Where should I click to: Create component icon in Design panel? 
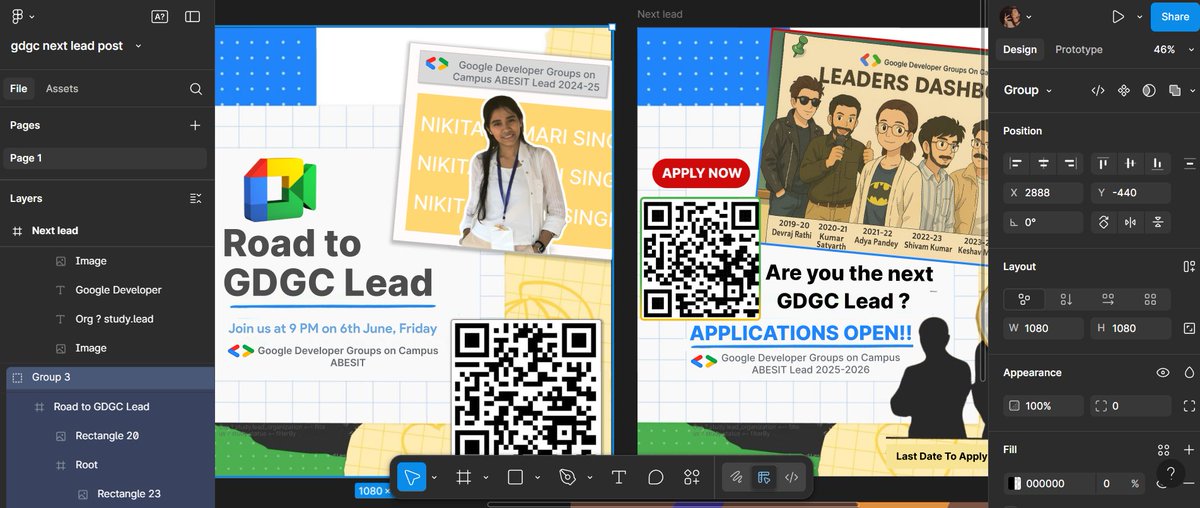(x=1123, y=90)
